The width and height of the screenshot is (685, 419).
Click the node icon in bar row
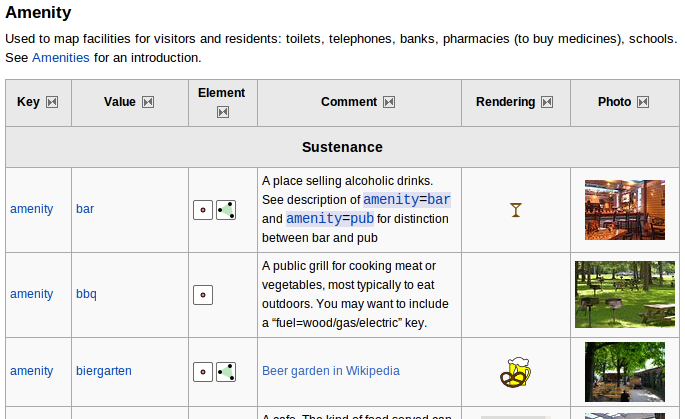click(x=203, y=210)
